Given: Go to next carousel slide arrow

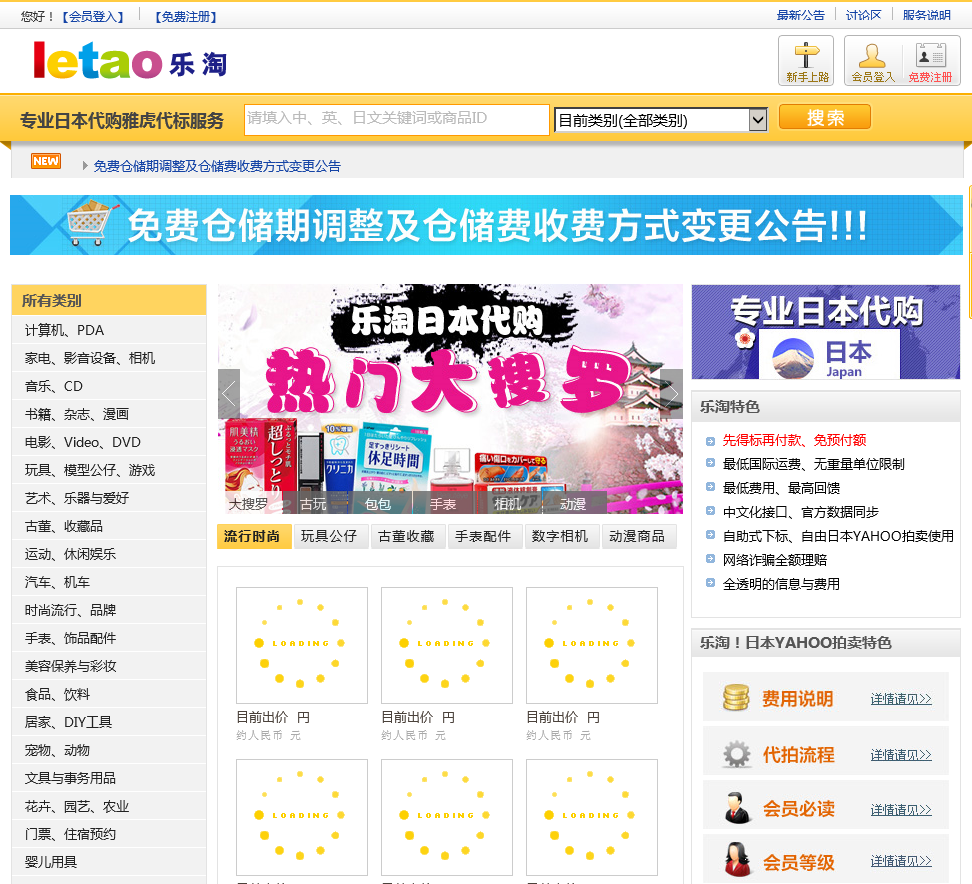Looking at the screenshot, I should click(x=671, y=394).
